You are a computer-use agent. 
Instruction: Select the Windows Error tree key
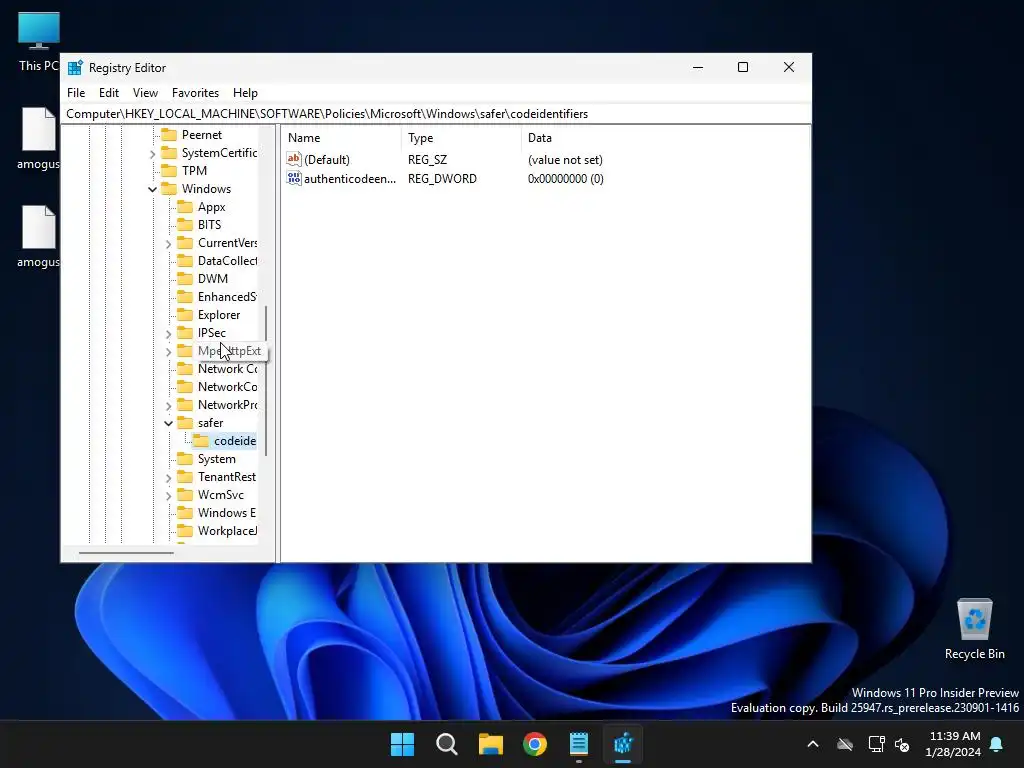tap(227, 513)
